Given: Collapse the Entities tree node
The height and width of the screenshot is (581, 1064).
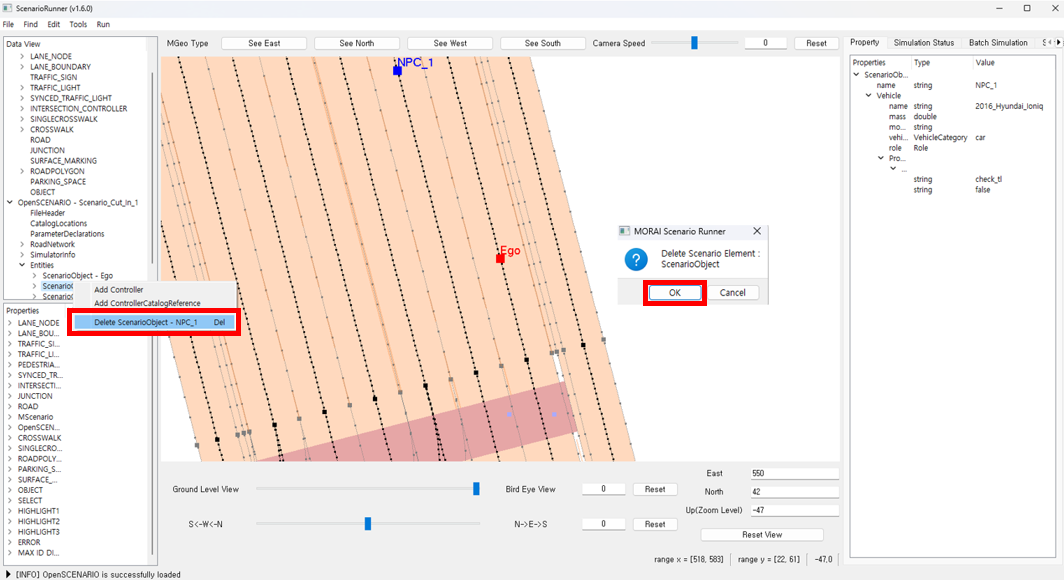Looking at the screenshot, I should [x=22, y=265].
